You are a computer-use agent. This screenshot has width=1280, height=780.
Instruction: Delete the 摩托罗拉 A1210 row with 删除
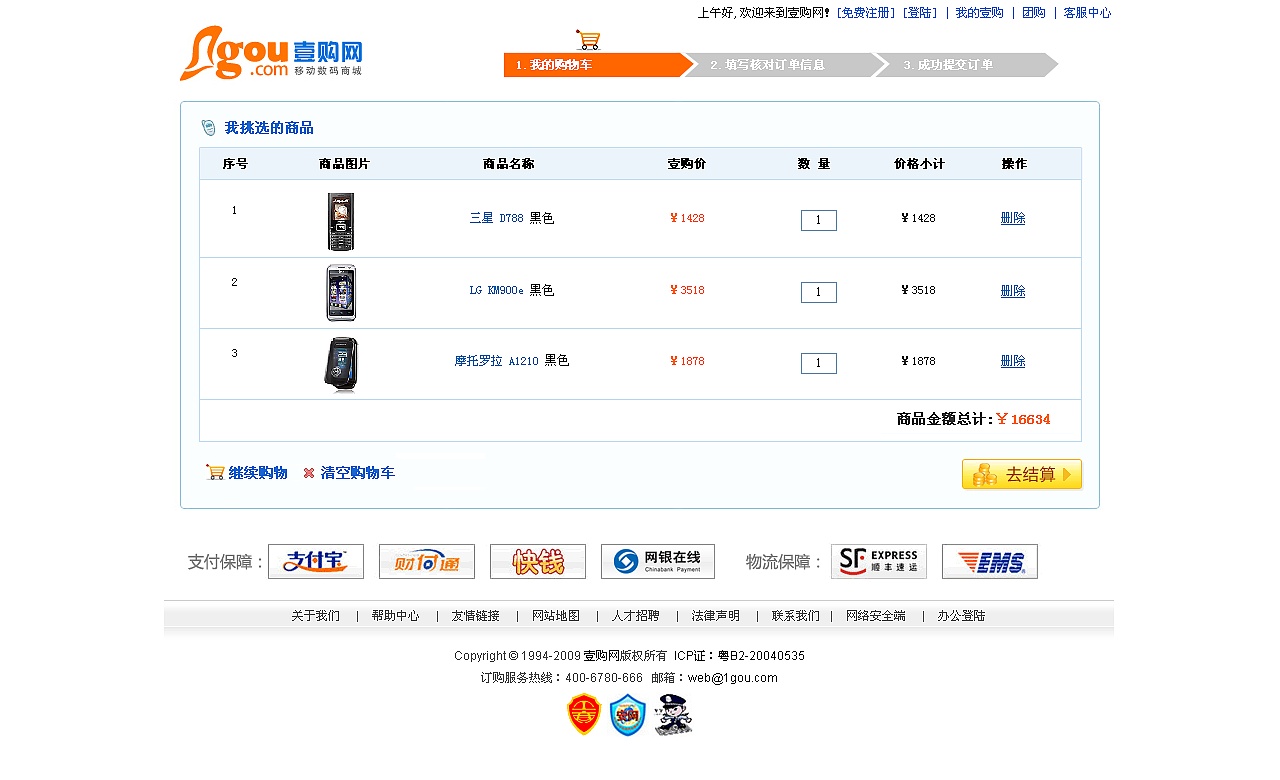(x=1013, y=361)
